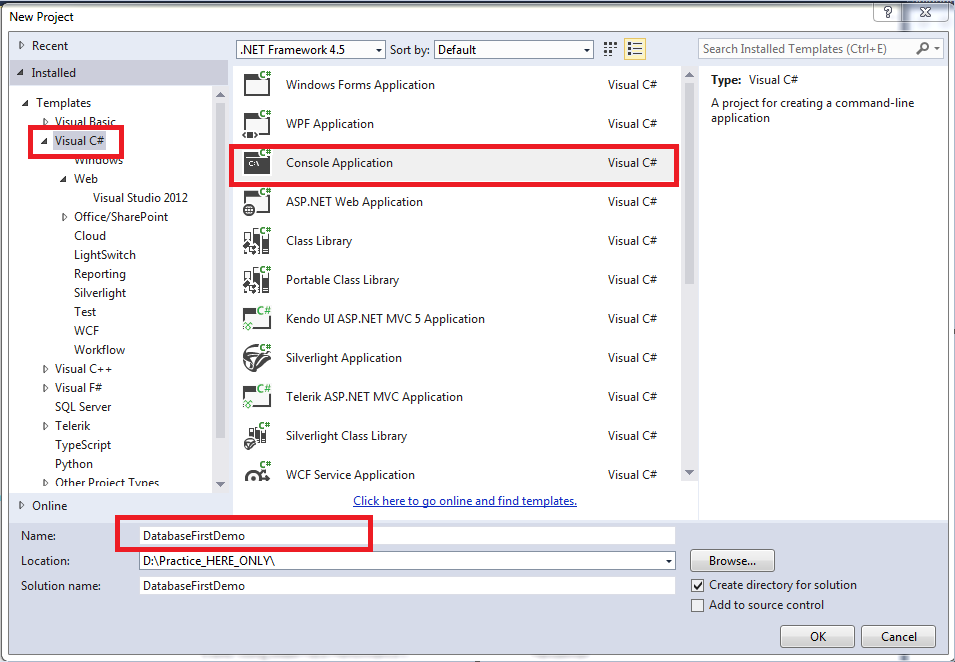Expand the Recent section

tap(22, 45)
